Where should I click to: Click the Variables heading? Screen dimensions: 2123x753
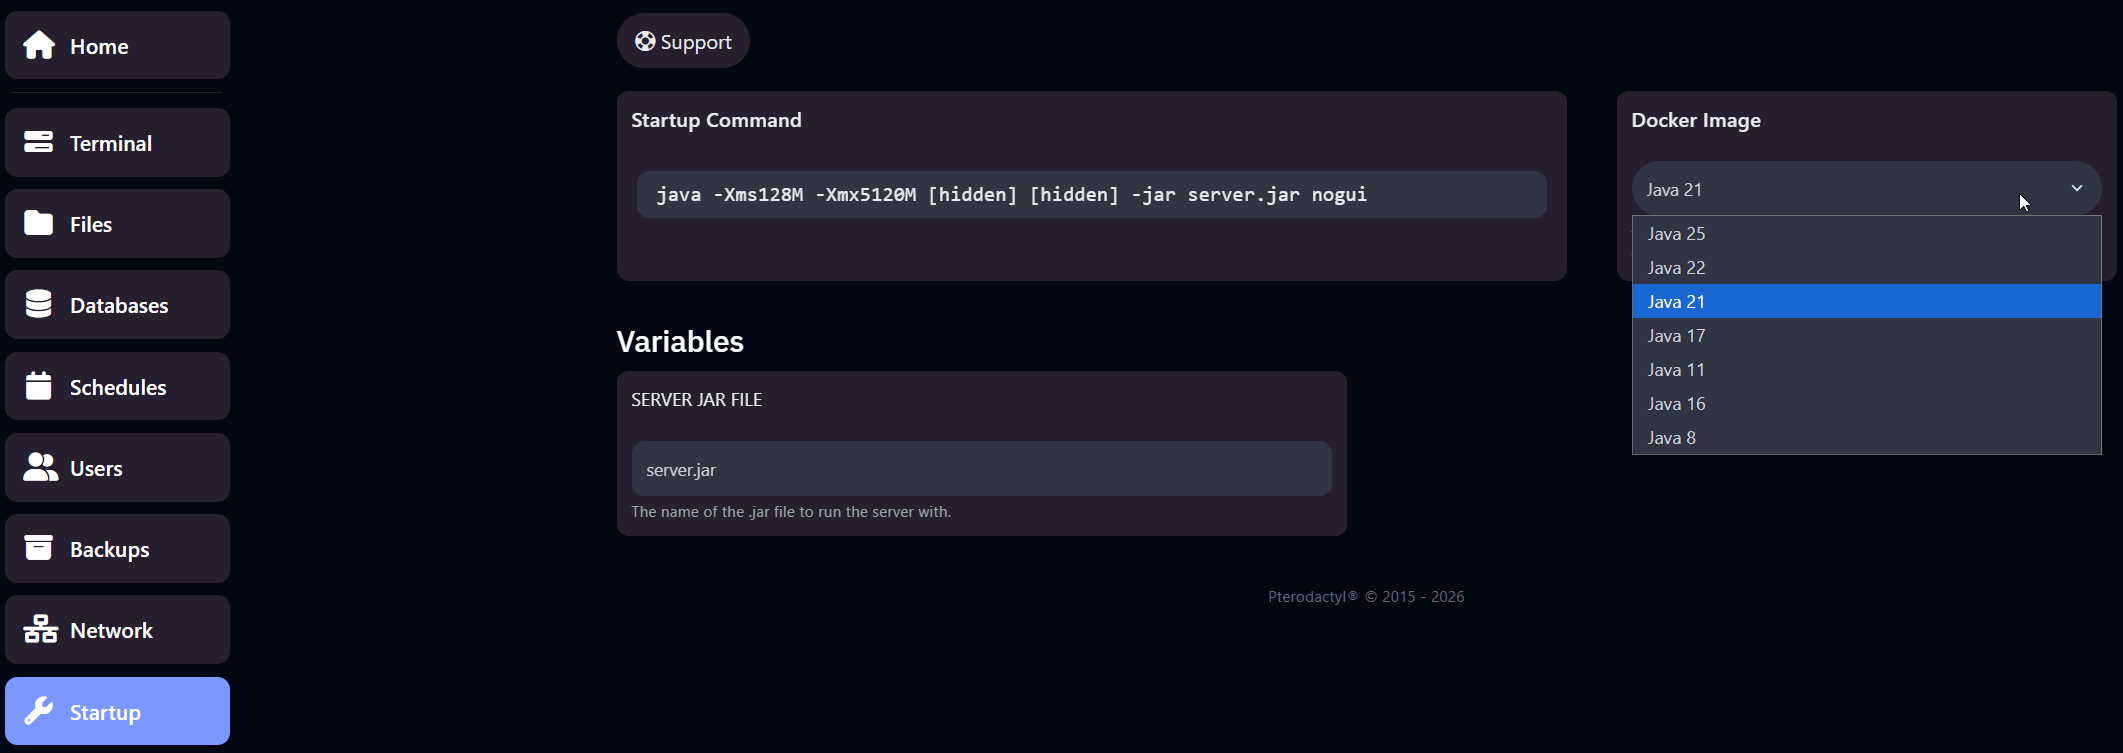pos(680,341)
